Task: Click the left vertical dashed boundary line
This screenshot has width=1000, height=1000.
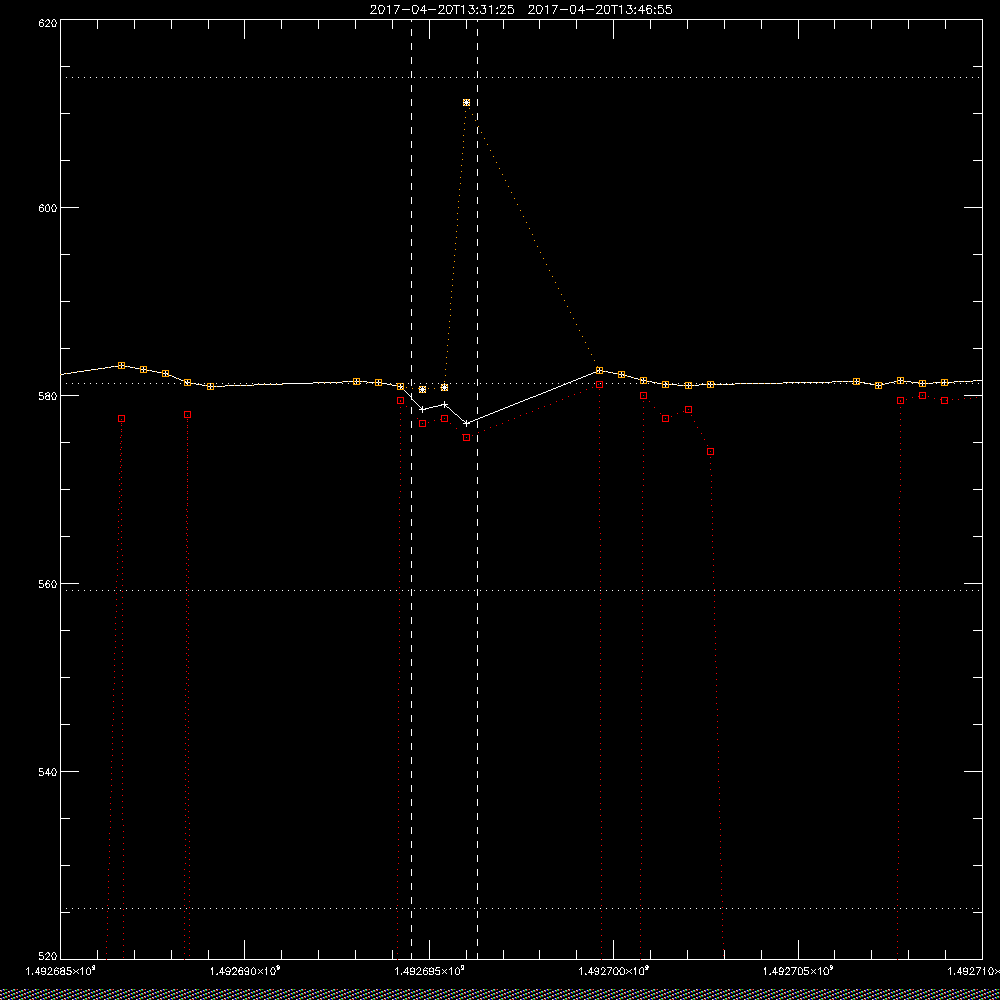Action: click(x=411, y=489)
